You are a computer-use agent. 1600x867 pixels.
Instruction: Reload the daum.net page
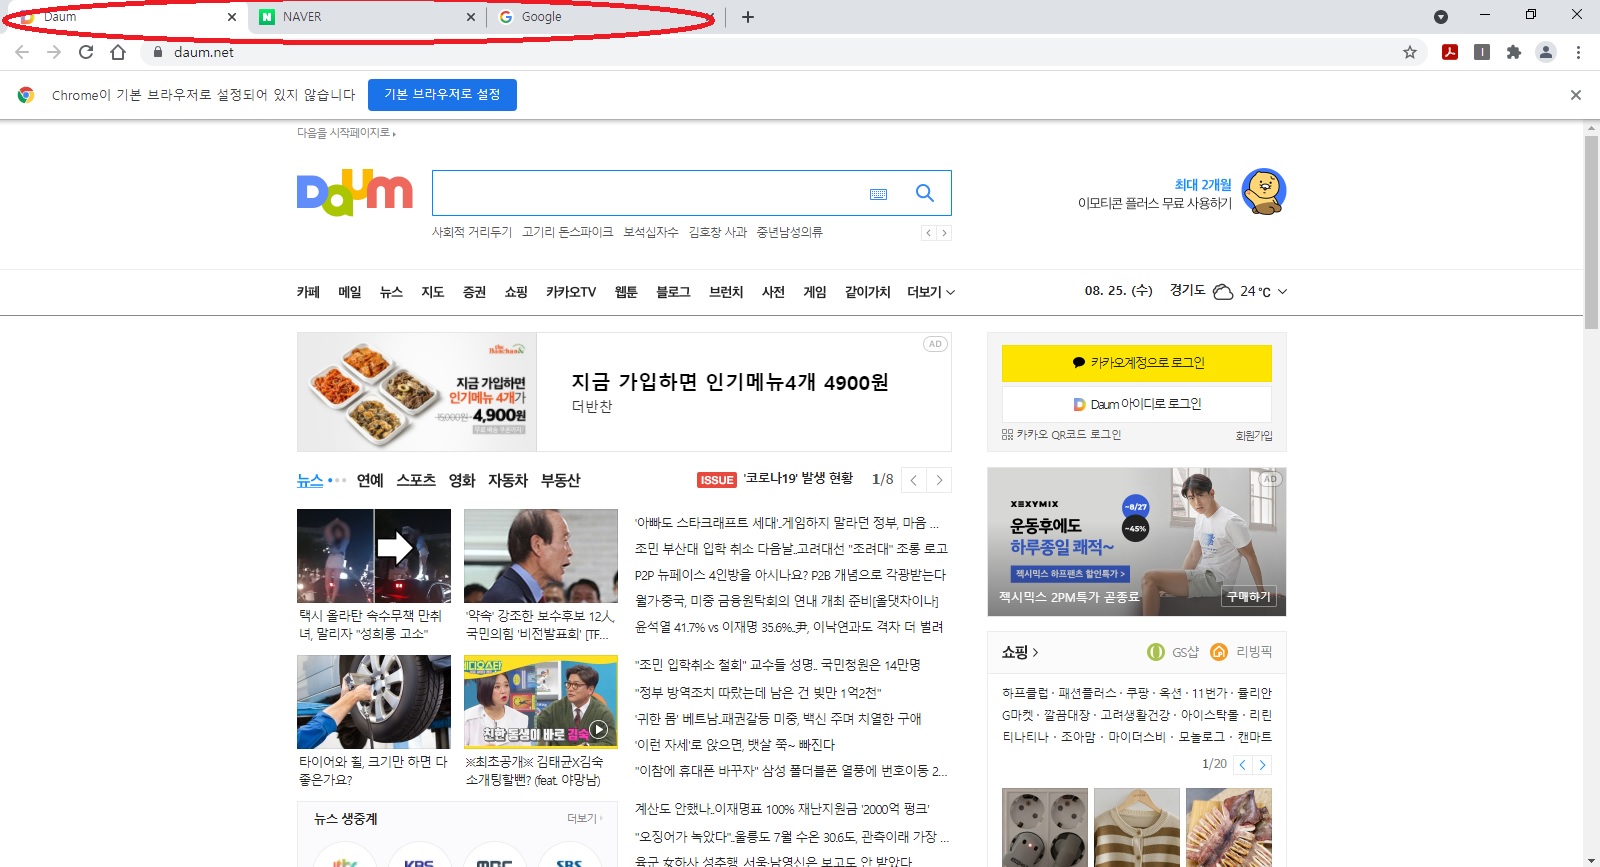pos(86,52)
